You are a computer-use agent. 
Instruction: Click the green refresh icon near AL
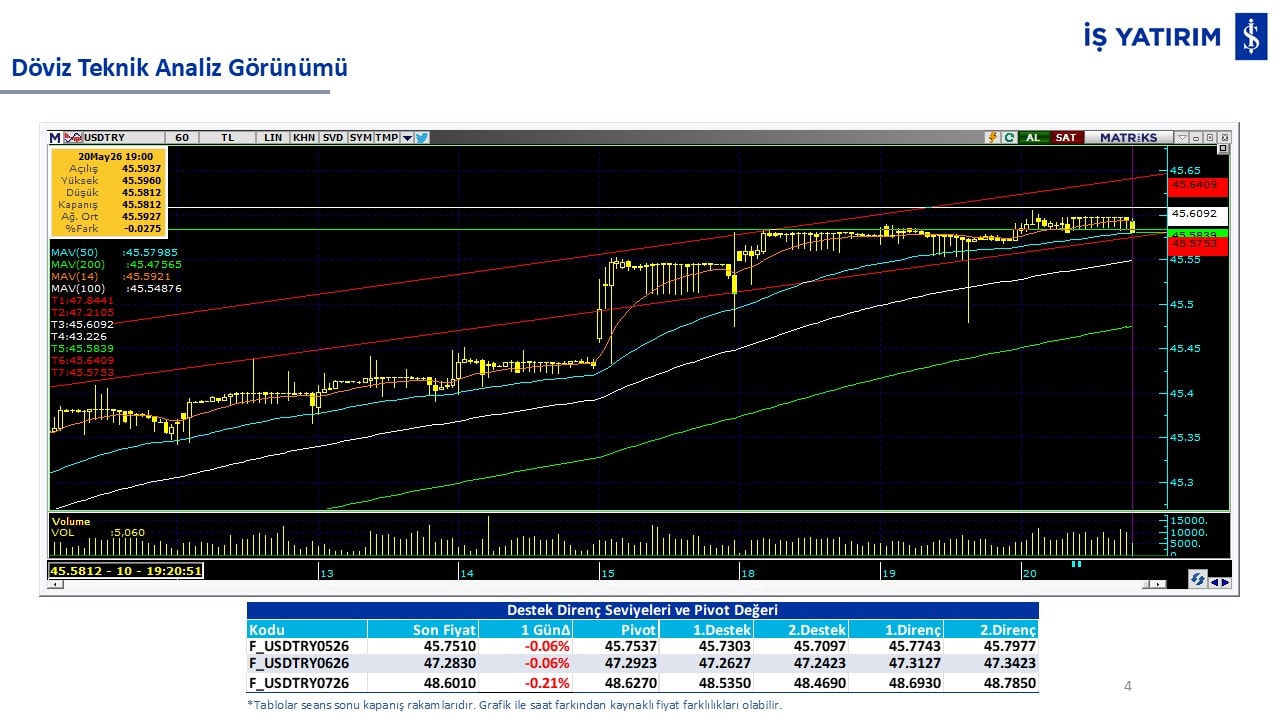1009,138
